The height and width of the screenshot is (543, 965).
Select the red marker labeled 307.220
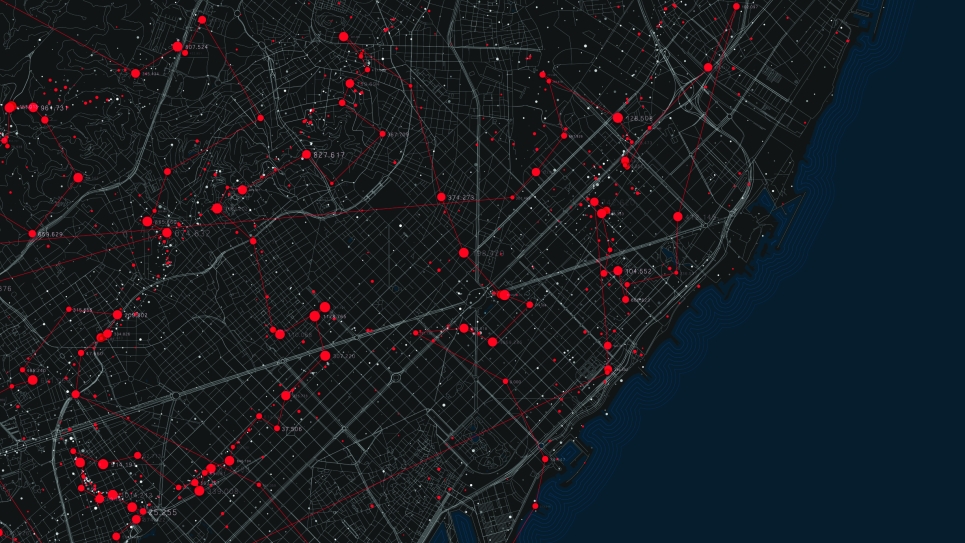[325, 355]
